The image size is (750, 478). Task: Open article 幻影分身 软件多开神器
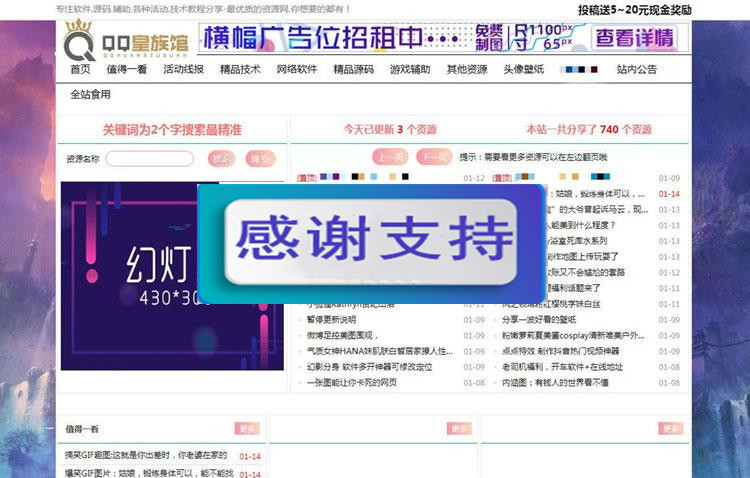369,367
